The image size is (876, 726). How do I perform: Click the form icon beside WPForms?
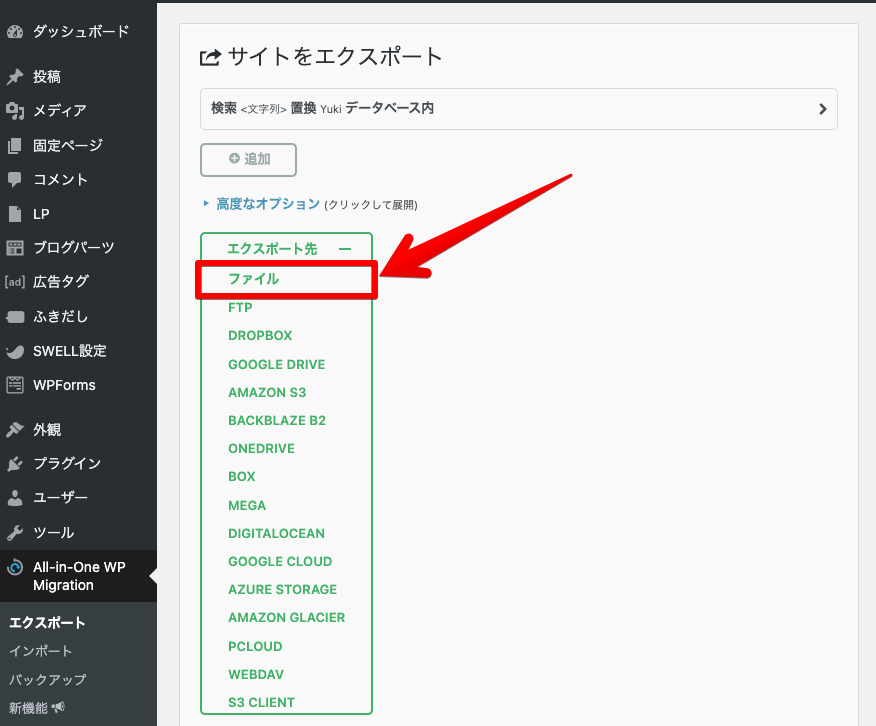(x=15, y=385)
